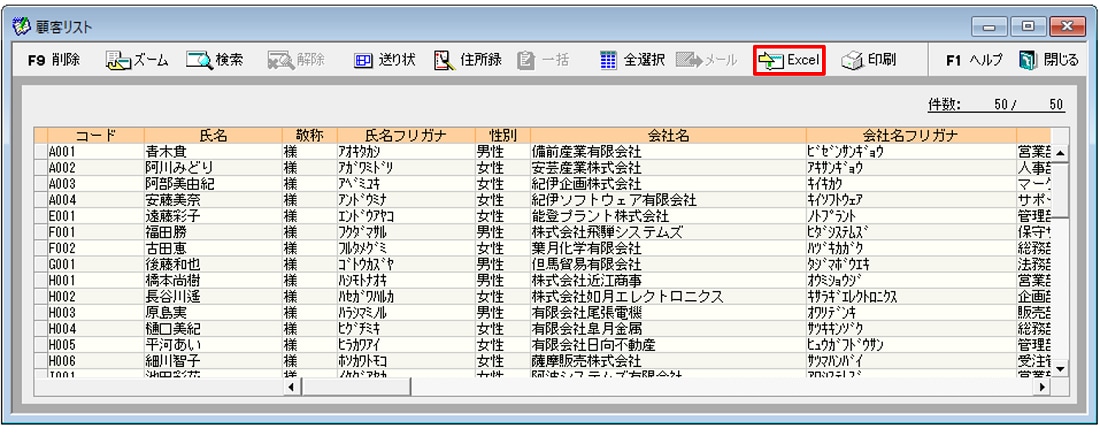
Task: Open 送り状 invoice function
Action: (x=385, y=61)
